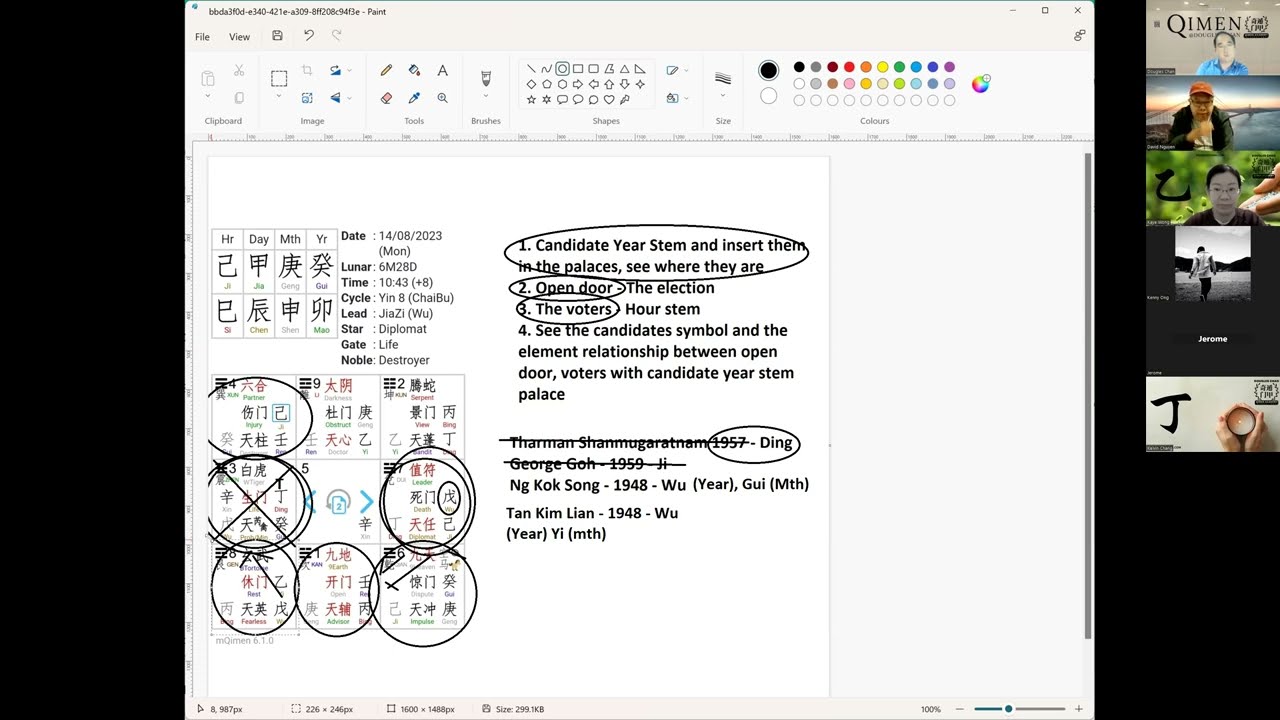
Task: Select the Line shape
Action: click(531, 69)
